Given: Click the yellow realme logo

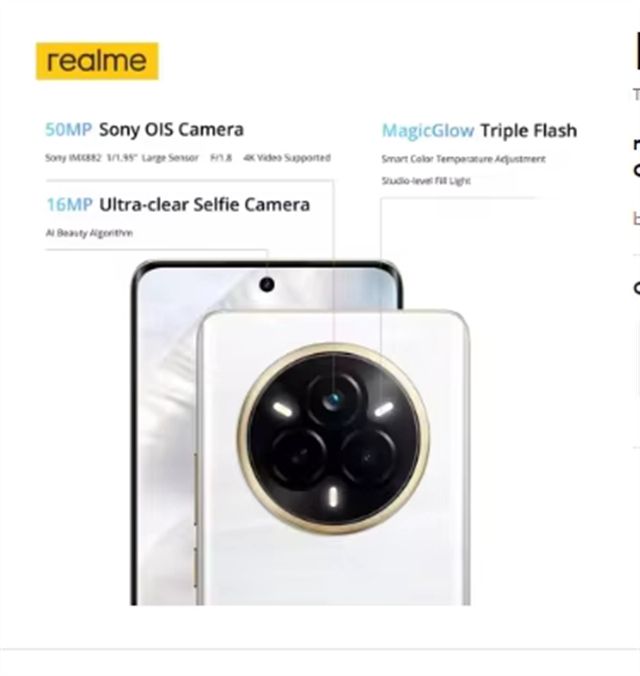Looking at the screenshot, I should click(x=97, y=61).
